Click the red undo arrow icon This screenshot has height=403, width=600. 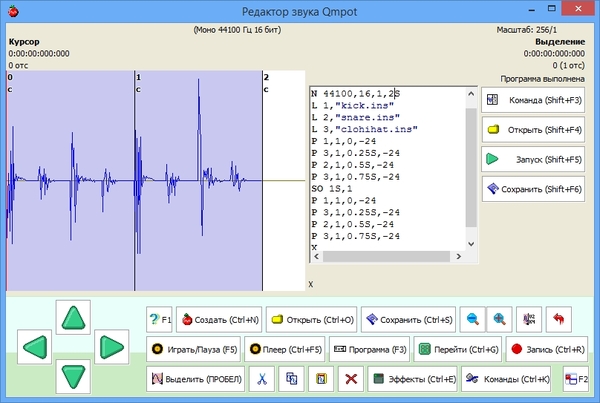(x=558, y=320)
